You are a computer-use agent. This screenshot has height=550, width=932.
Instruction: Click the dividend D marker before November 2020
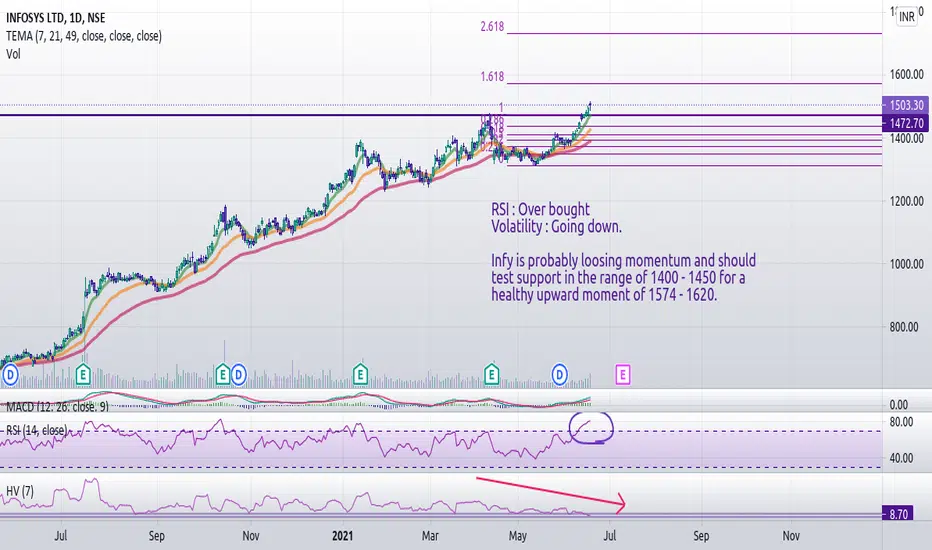pos(238,375)
